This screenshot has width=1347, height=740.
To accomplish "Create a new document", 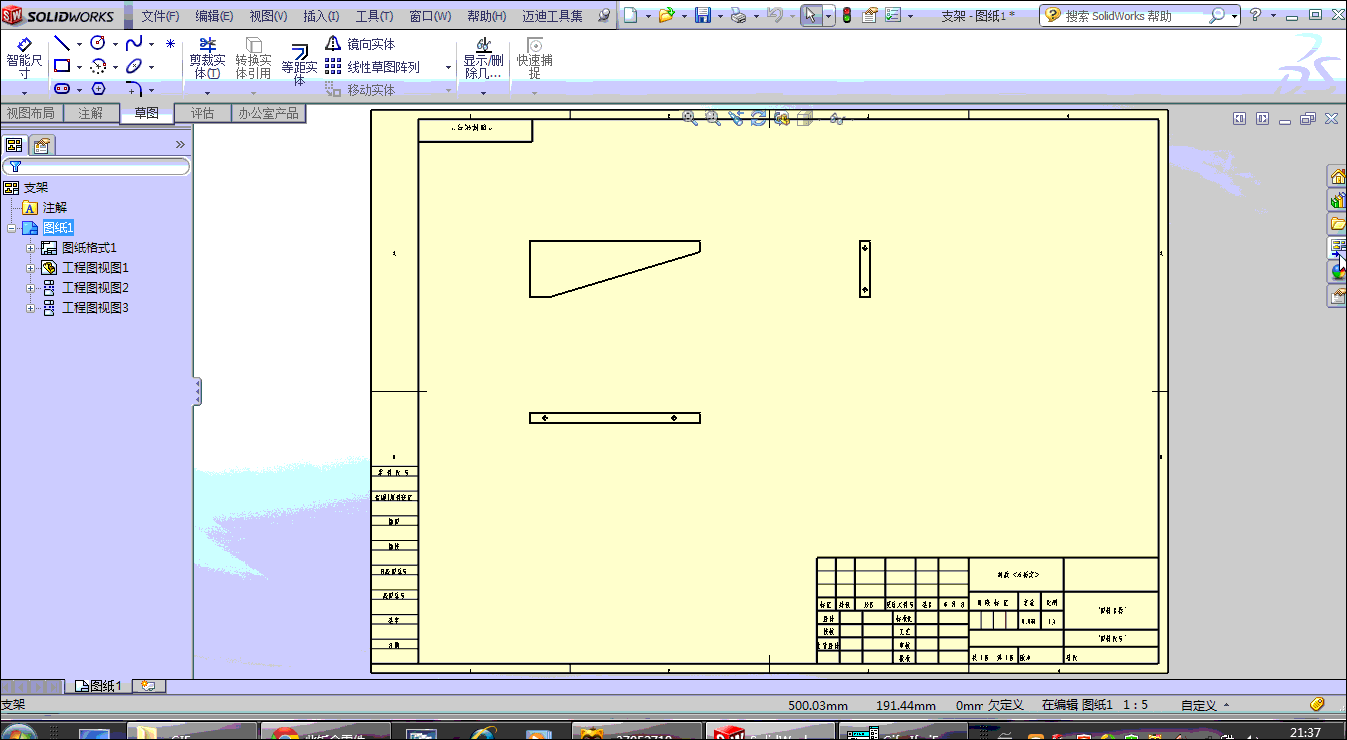I will coord(630,15).
